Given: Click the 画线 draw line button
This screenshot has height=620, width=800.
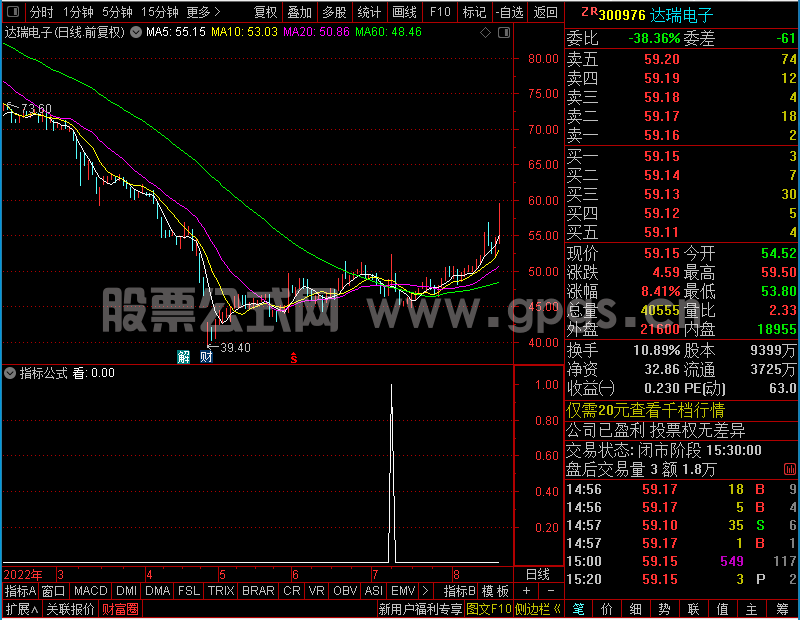Looking at the screenshot, I should point(404,12).
